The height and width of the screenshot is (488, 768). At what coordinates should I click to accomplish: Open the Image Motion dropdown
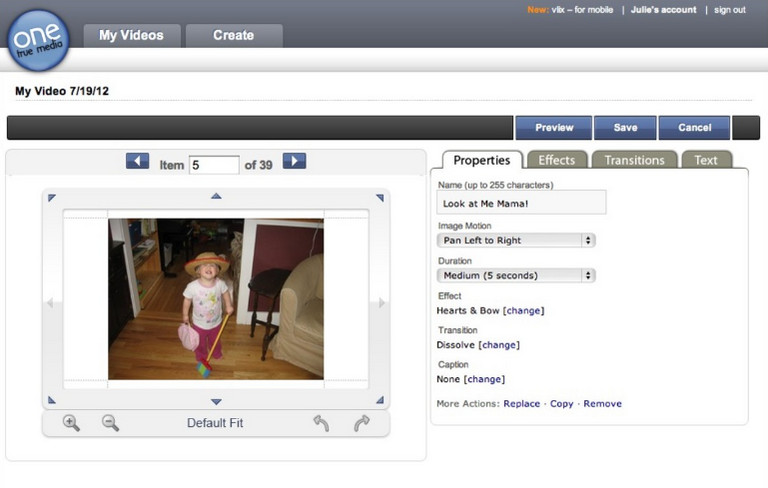pyautogui.click(x=516, y=240)
